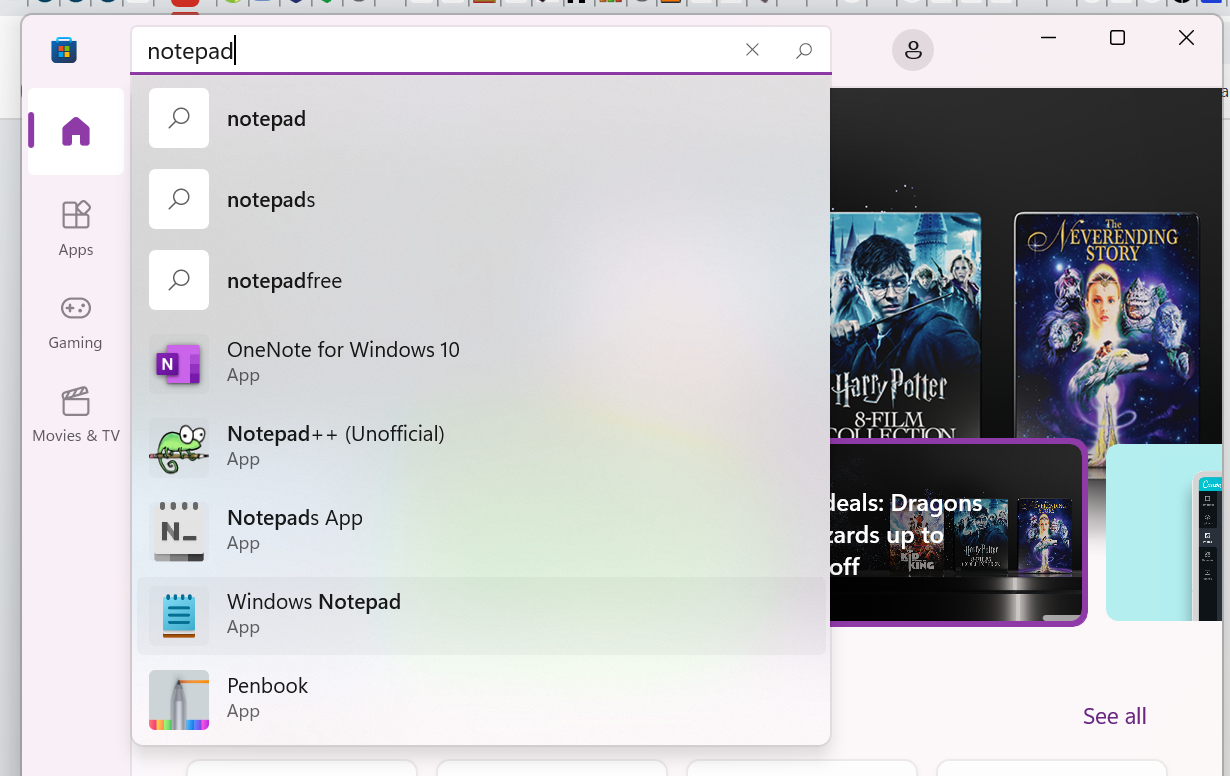The image size is (1230, 776).
Task: Open OneNote for Windows 10 result
Action: point(482,361)
